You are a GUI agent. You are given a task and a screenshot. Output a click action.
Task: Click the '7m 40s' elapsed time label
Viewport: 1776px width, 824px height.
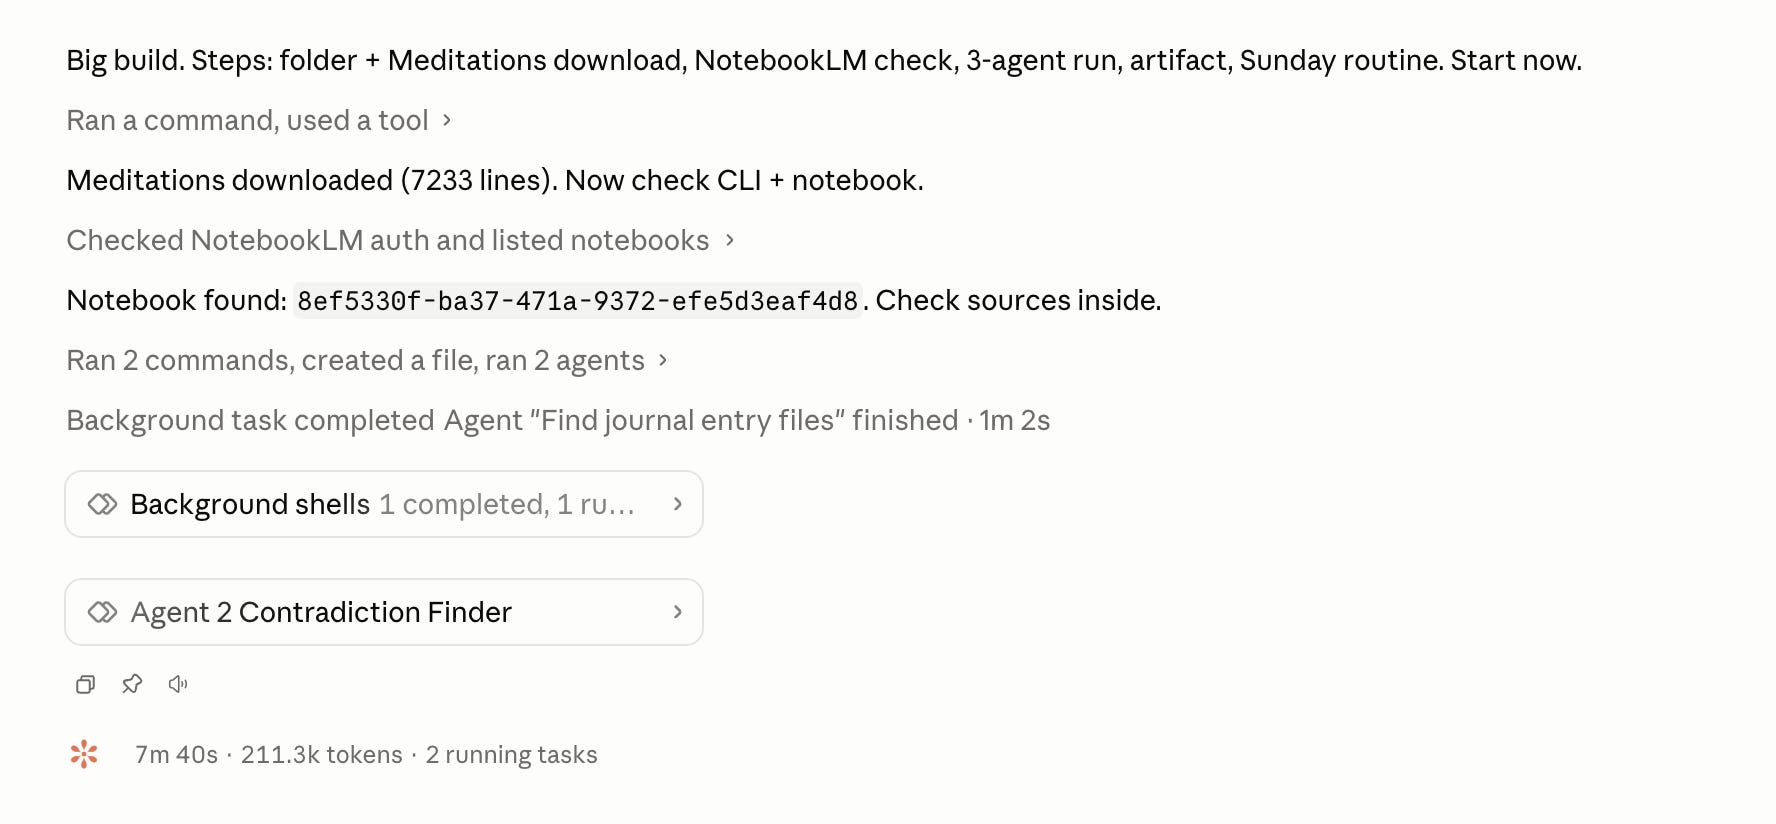click(x=176, y=755)
